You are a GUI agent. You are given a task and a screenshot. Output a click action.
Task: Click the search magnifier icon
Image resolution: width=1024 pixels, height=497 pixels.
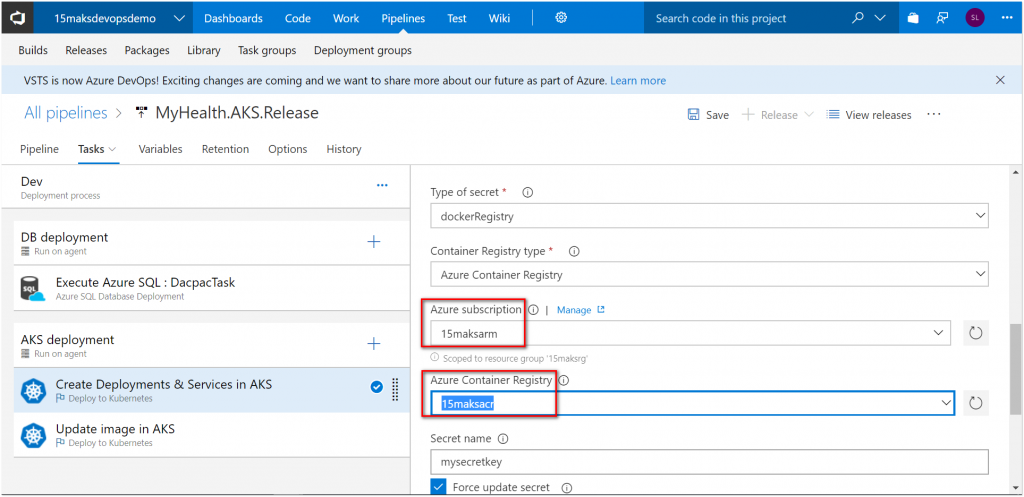pos(858,18)
